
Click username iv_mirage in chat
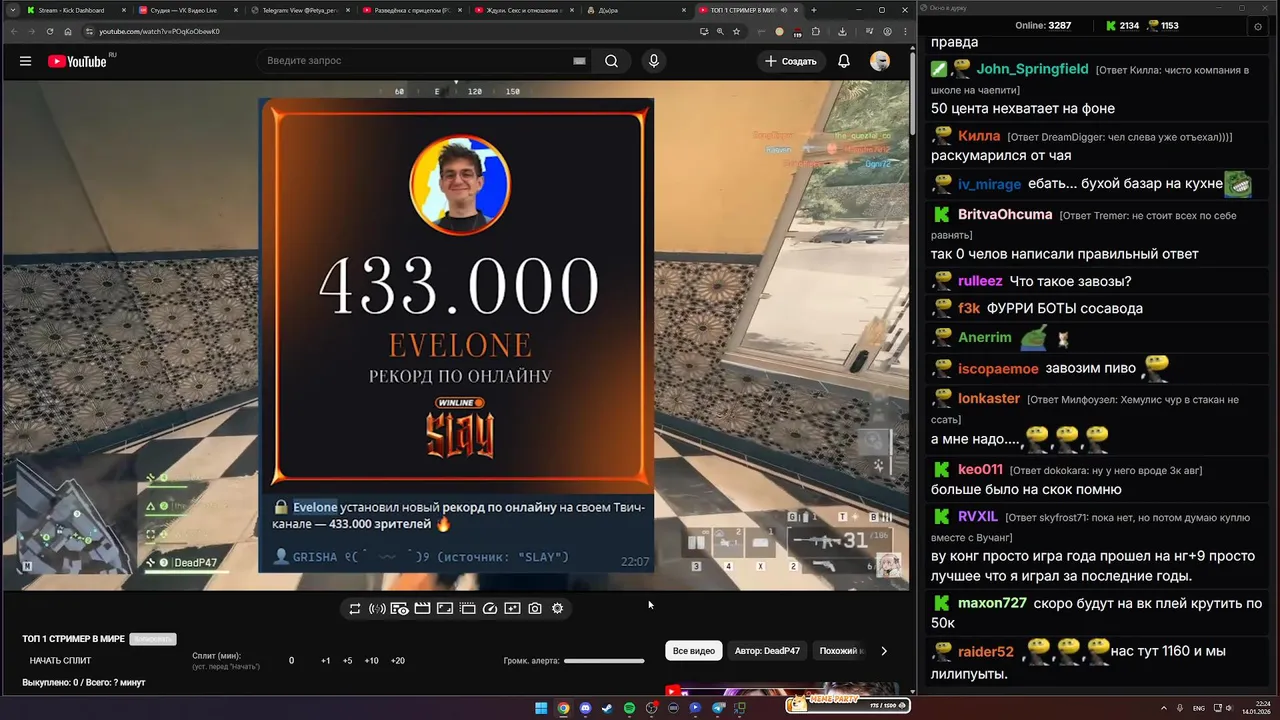tap(989, 184)
